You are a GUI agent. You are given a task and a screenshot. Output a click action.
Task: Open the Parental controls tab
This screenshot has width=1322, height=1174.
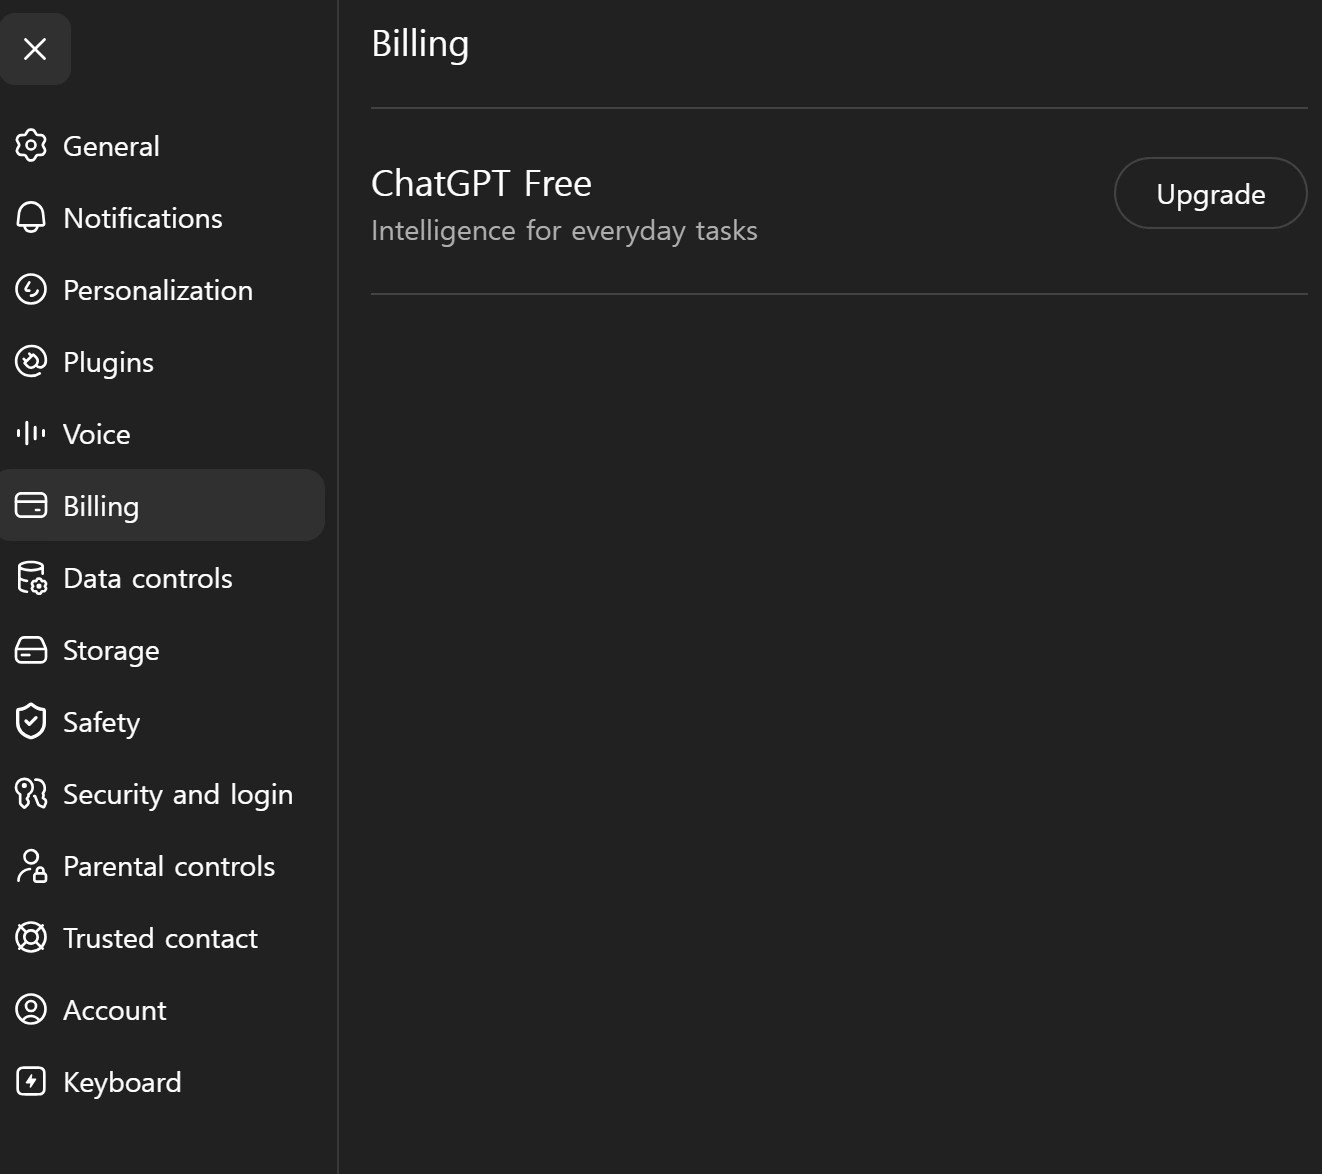pyautogui.click(x=162, y=866)
